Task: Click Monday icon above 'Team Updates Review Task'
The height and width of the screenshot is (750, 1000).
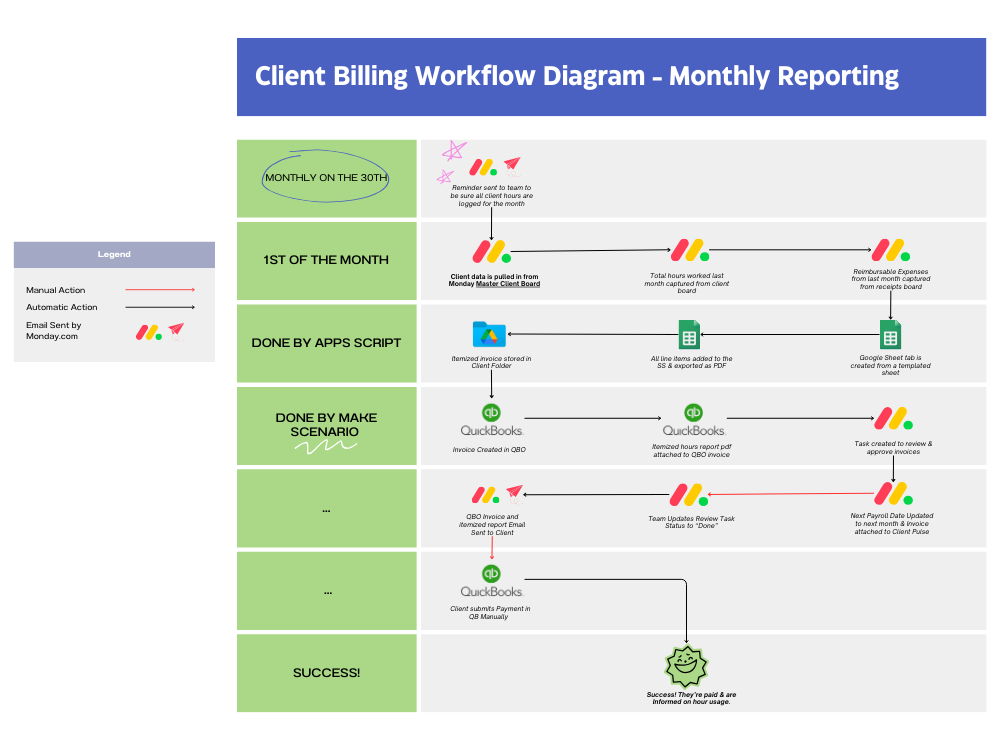Action: (x=689, y=495)
